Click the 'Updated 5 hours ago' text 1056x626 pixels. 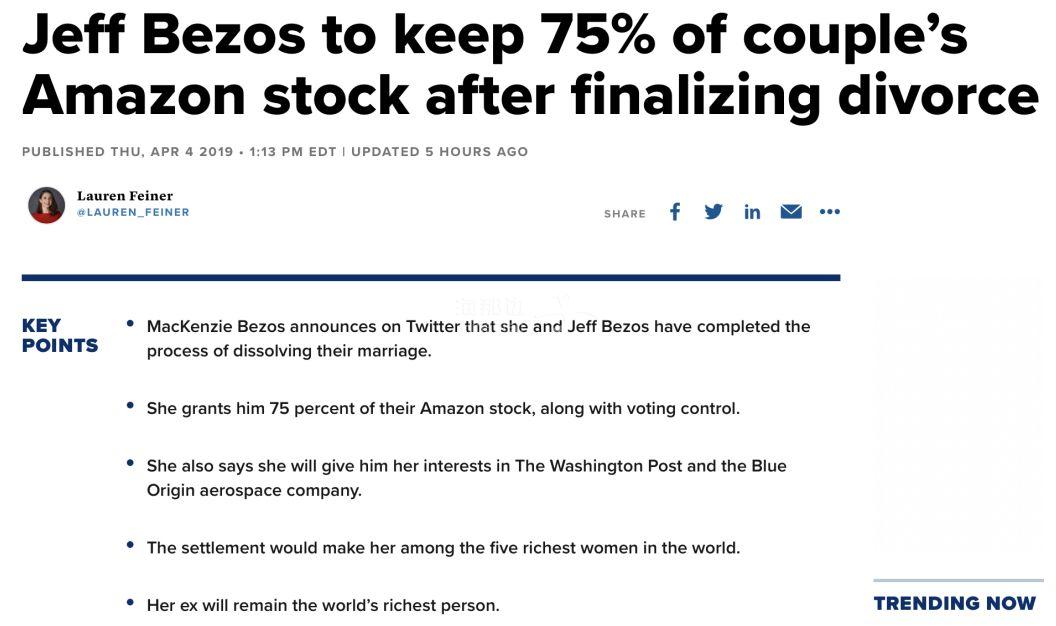click(x=440, y=152)
